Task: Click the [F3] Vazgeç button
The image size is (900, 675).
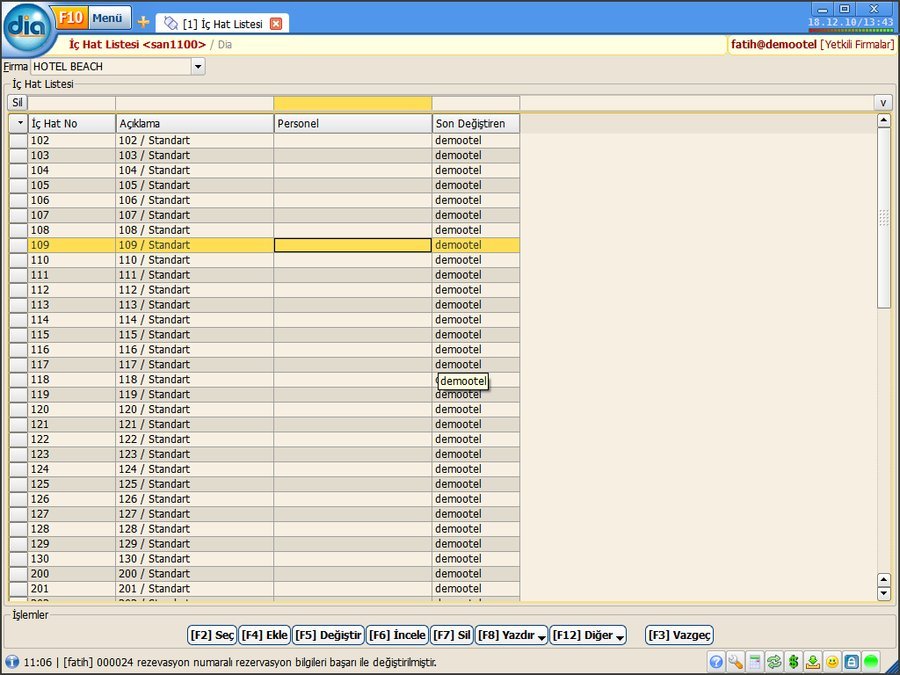Action: click(x=679, y=635)
